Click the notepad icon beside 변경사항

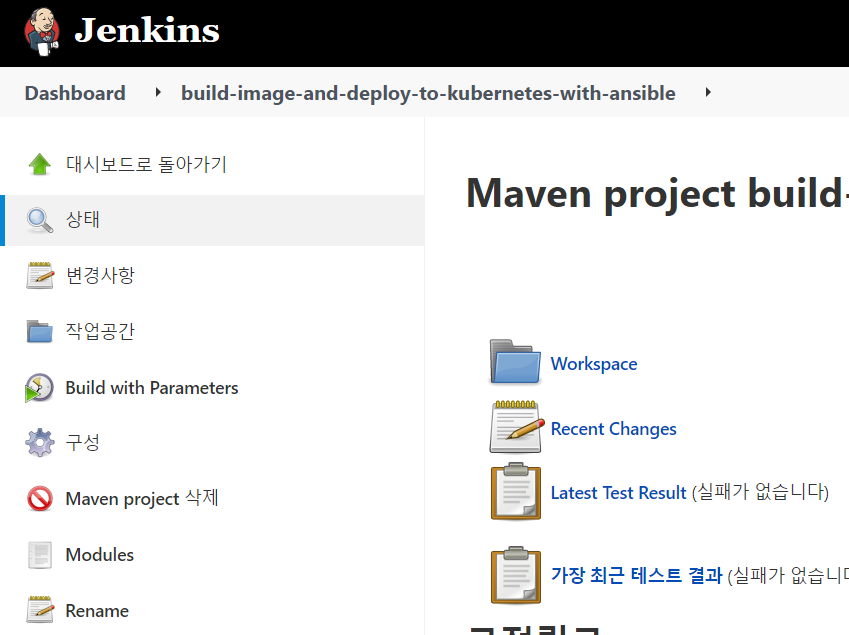40,276
